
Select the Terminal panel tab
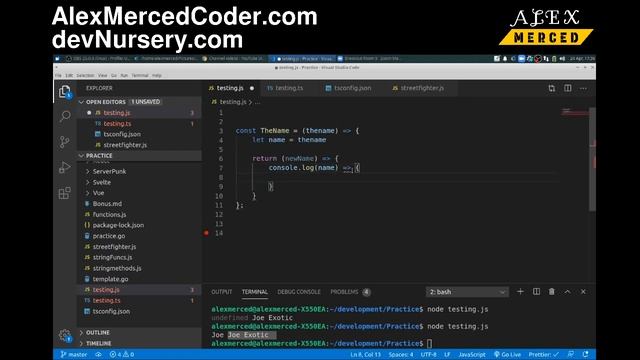(x=254, y=292)
